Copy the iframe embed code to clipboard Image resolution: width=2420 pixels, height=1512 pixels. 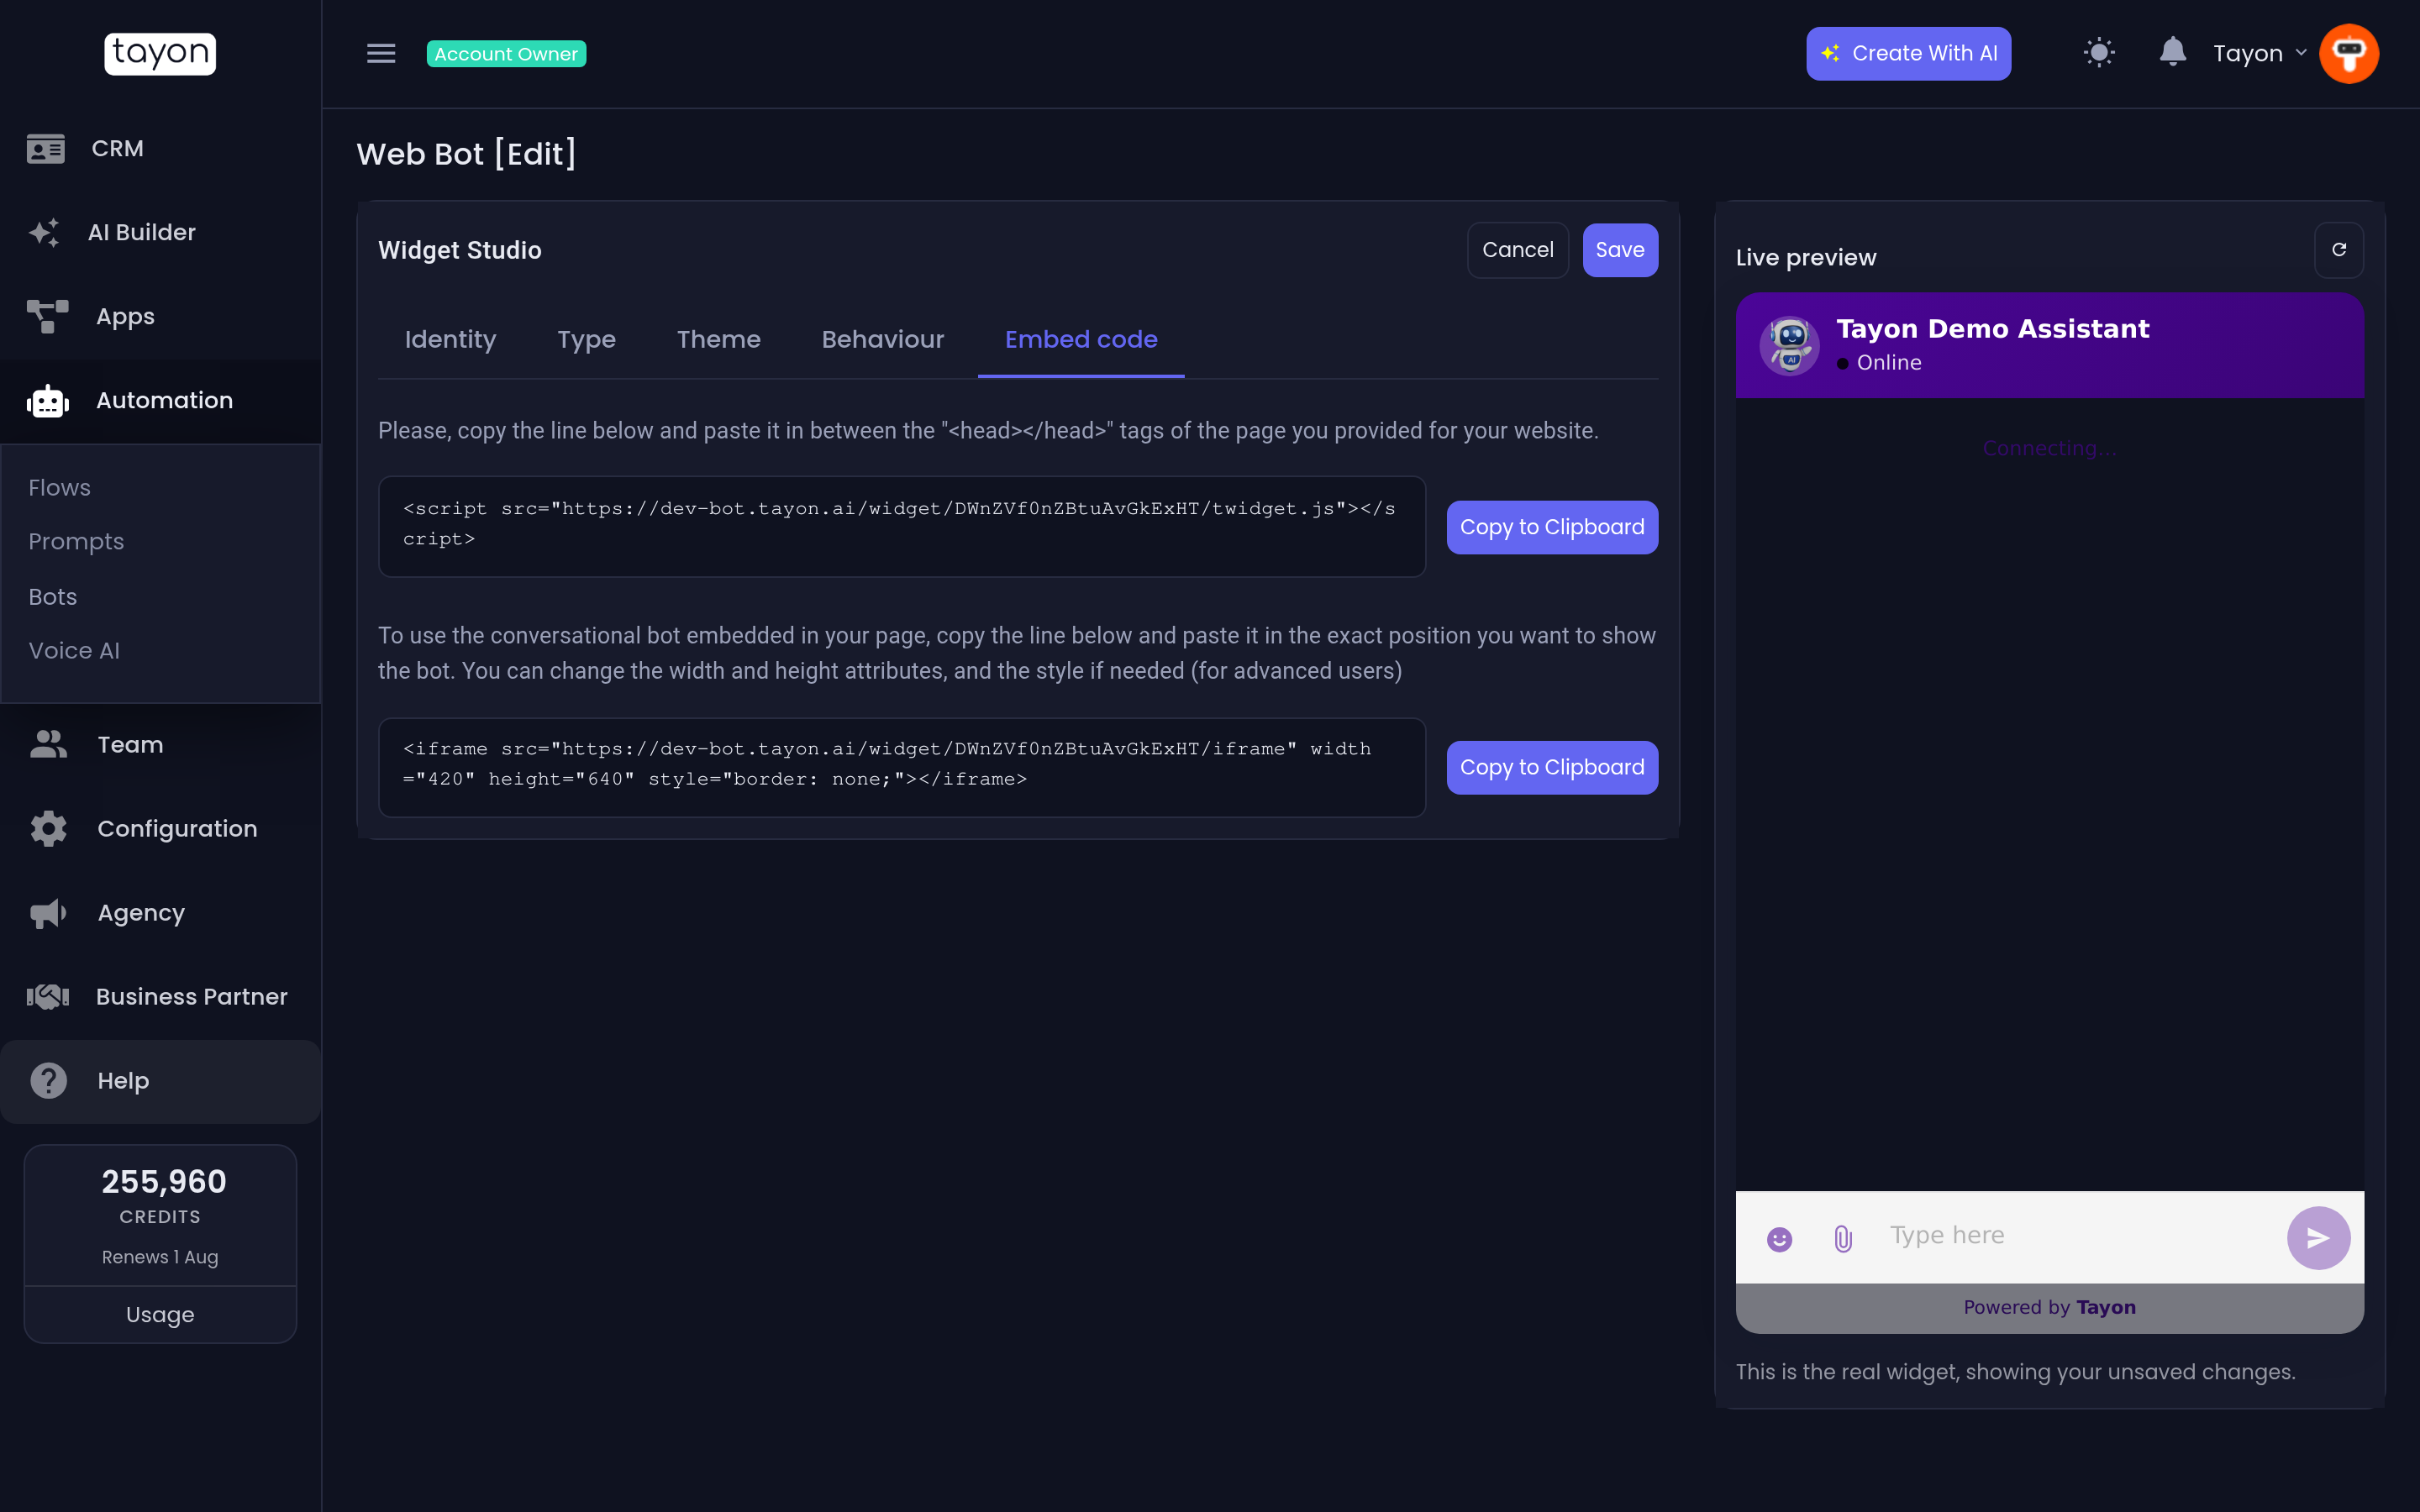point(1551,767)
